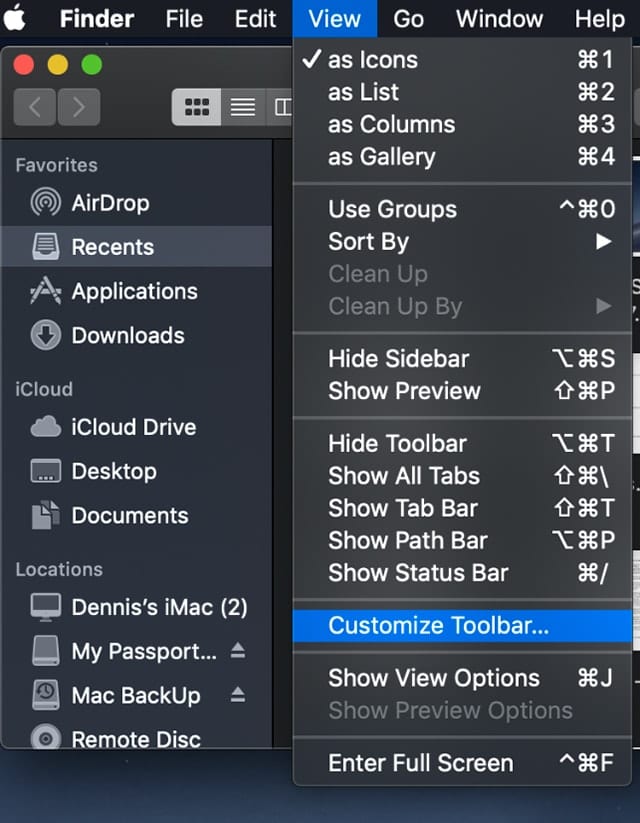Toggle Show Path Bar option
The image size is (640, 823).
407,540
